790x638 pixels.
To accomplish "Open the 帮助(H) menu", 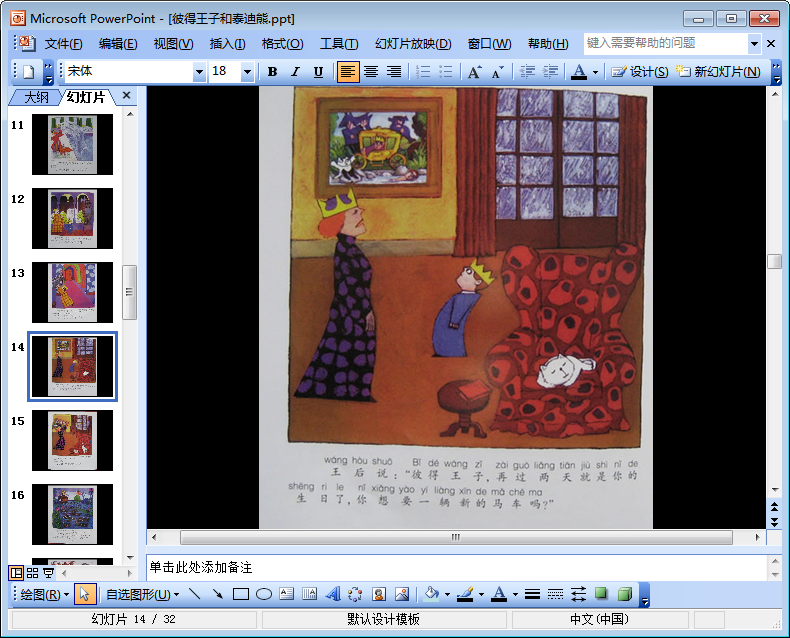I will [548, 44].
